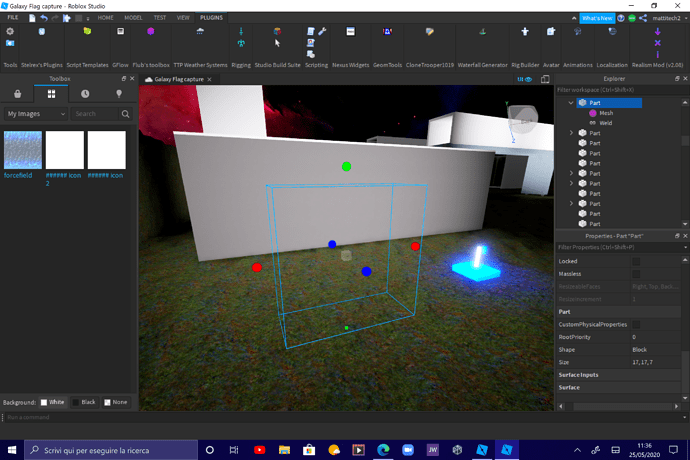The width and height of the screenshot is (690, 460).
Task: Open the Avatar plugin icon
Action: 551,31
